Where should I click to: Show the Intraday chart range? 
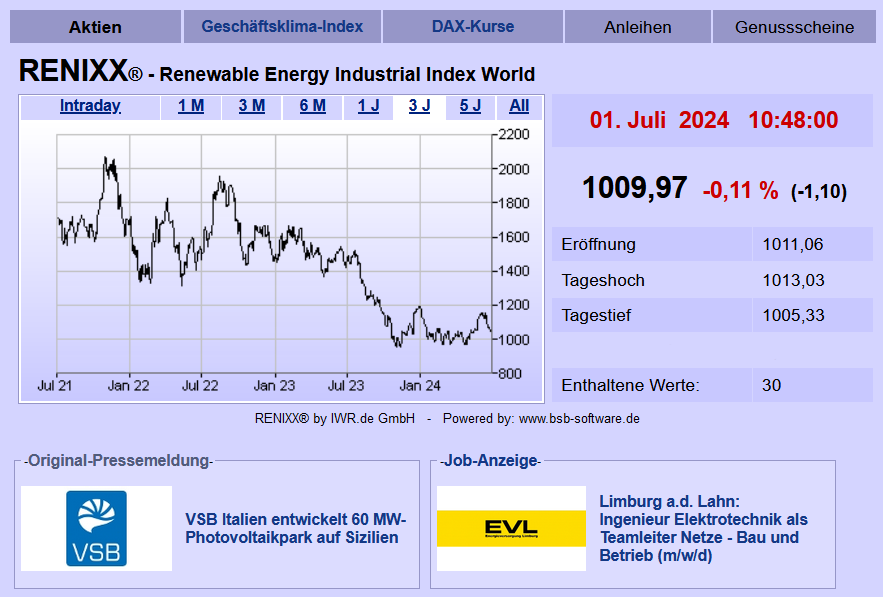[90, 106]
